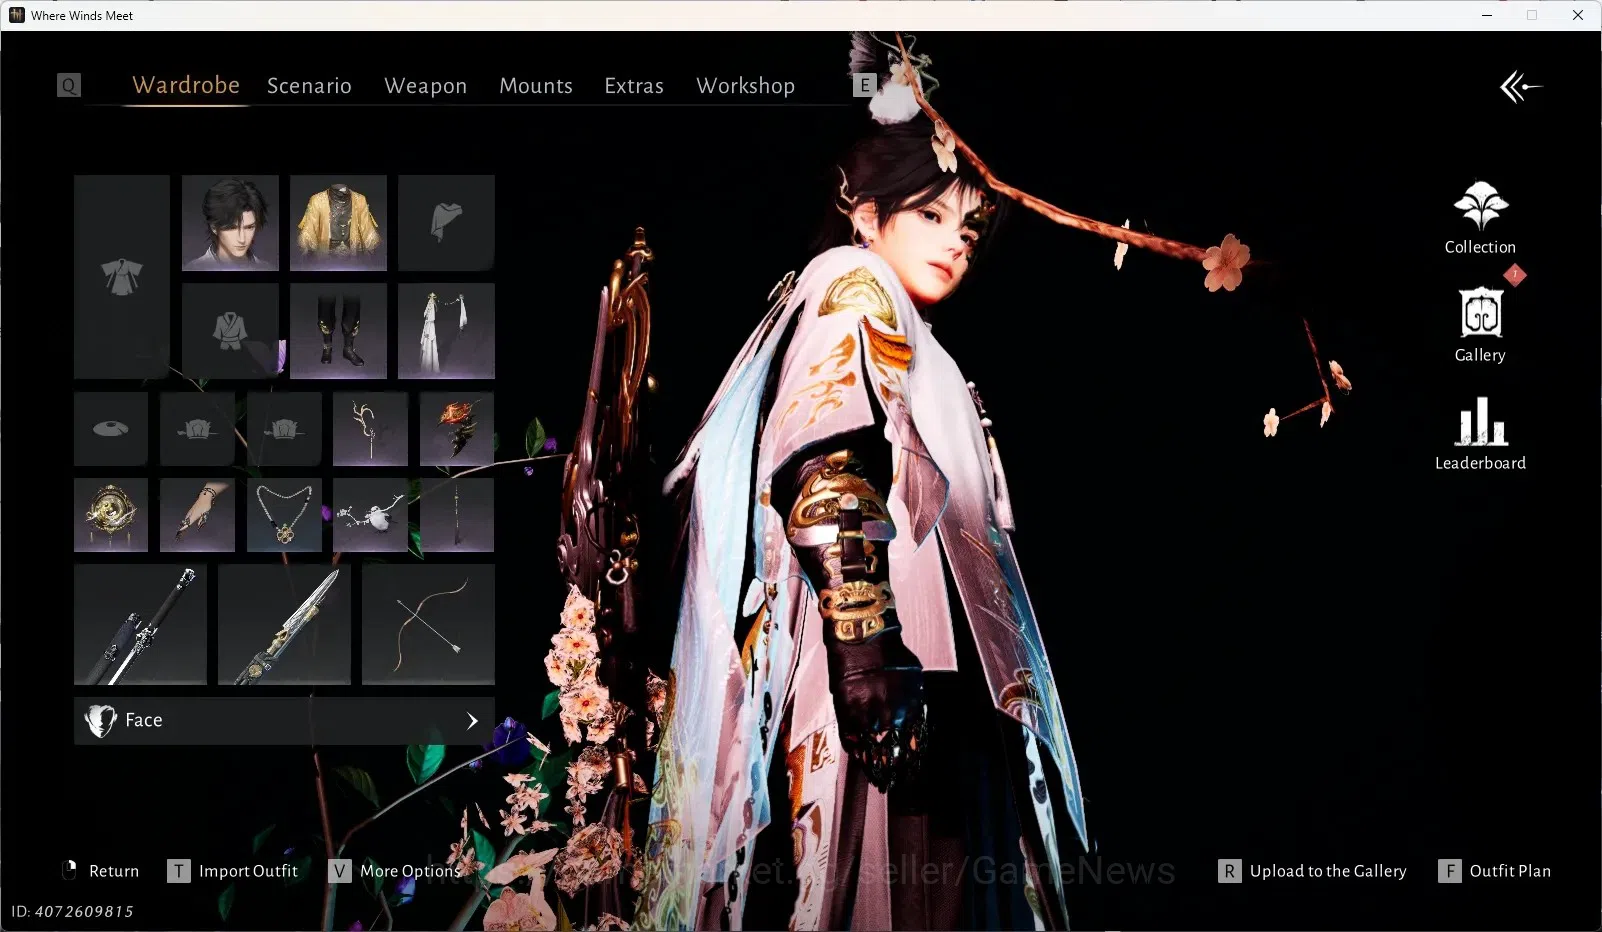Screen dimensions: 1602x932
Task: Open the Gallery panel
Action: pos(1480,326)
